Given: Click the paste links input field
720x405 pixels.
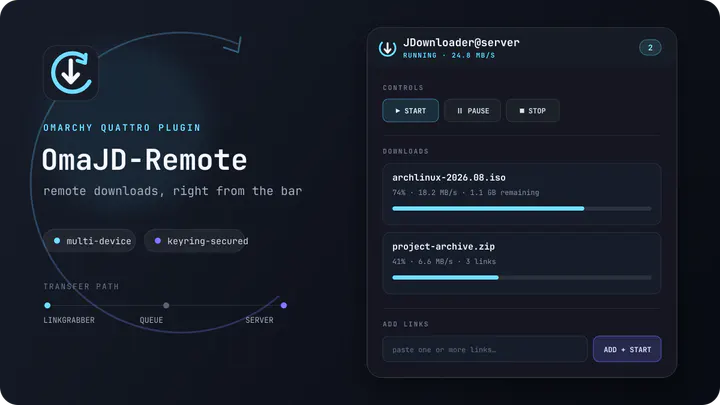Looking at the screenshot, I should click(x=485, y=349).
